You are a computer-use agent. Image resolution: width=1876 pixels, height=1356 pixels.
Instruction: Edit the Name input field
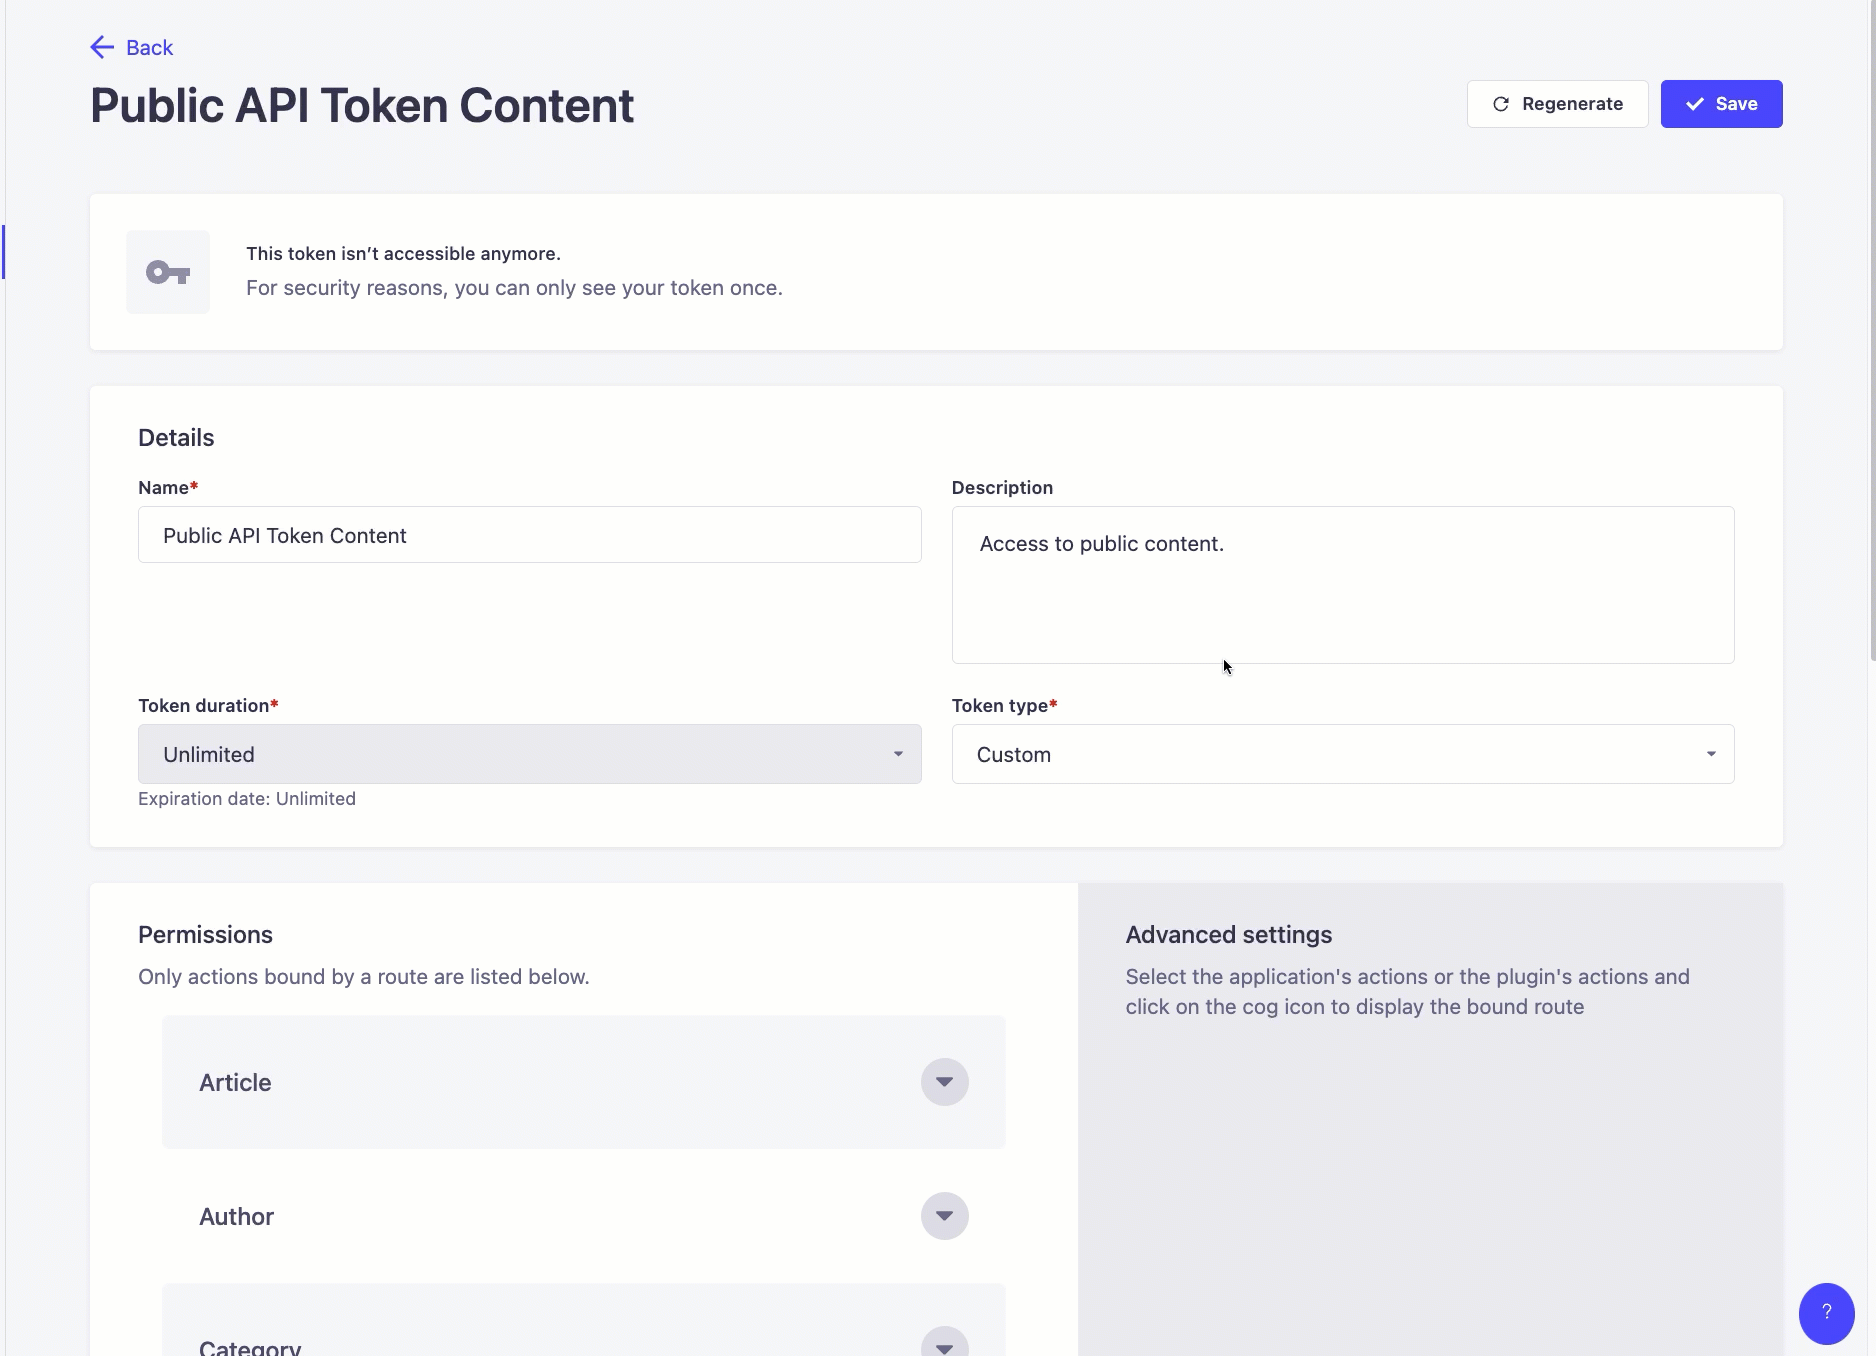click(x=529, y=535)
